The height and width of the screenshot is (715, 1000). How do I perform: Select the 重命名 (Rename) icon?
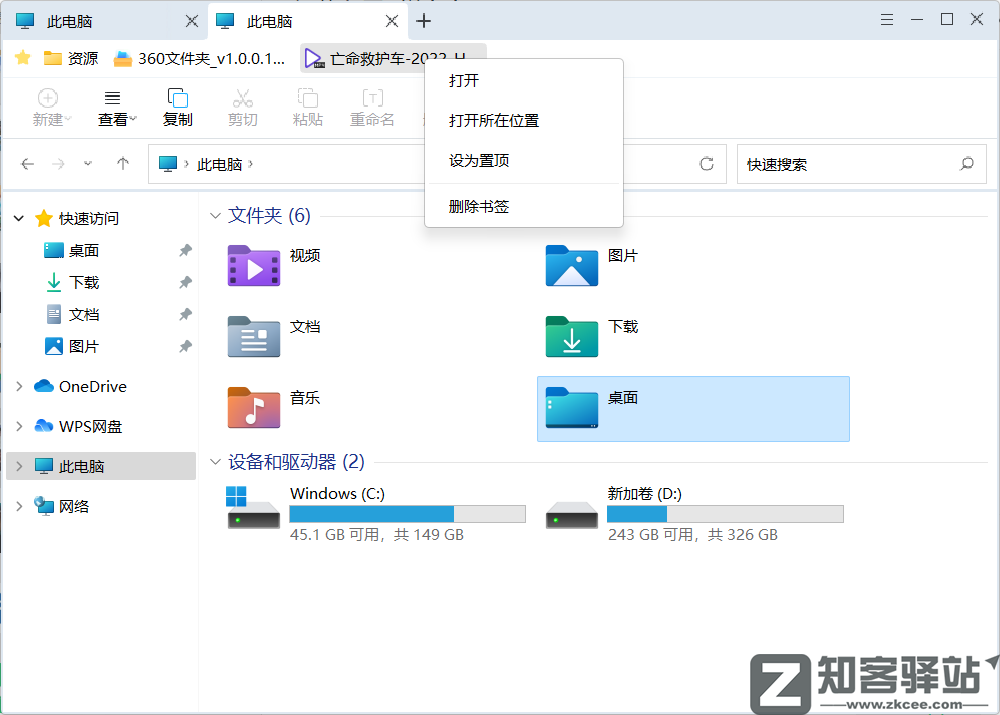coord(372,107)
